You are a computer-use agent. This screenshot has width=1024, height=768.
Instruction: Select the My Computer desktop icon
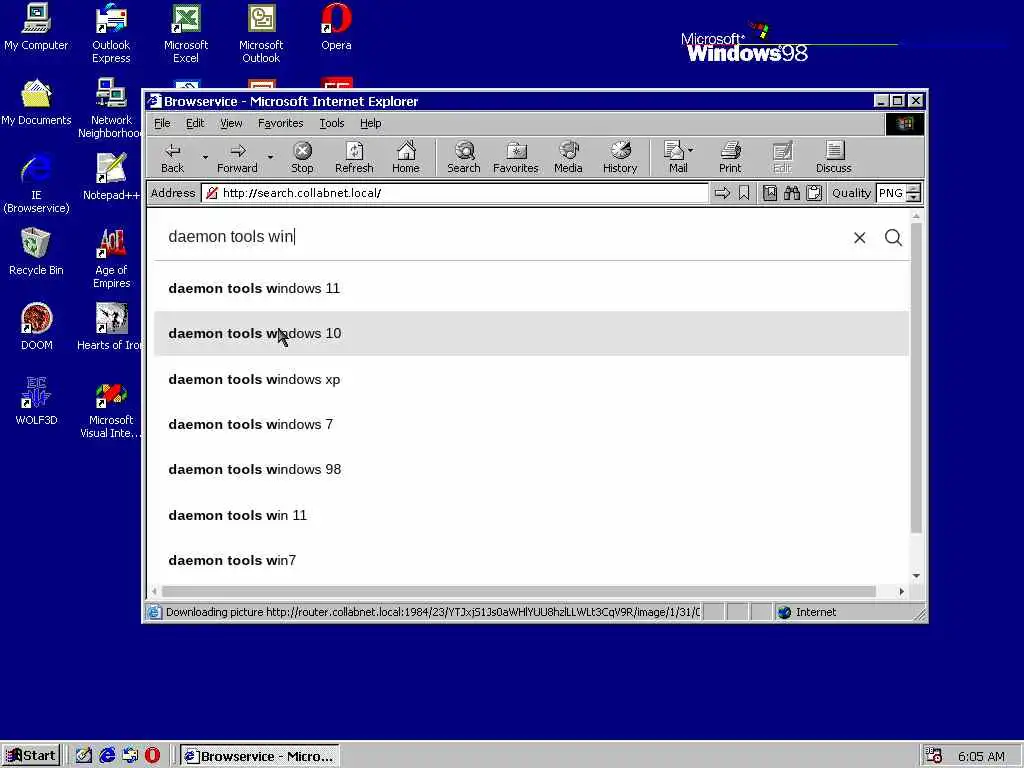pos(36,27)
